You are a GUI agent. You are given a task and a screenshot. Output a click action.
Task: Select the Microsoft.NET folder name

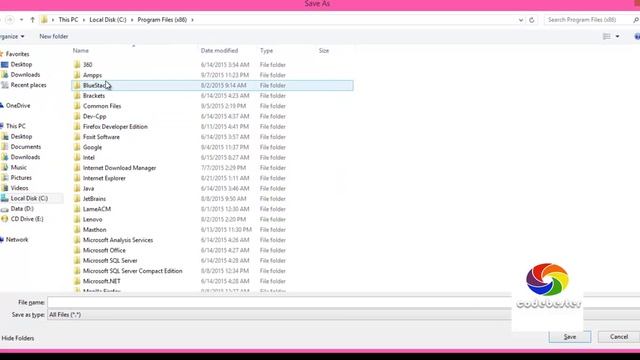[x=102, y=281]
